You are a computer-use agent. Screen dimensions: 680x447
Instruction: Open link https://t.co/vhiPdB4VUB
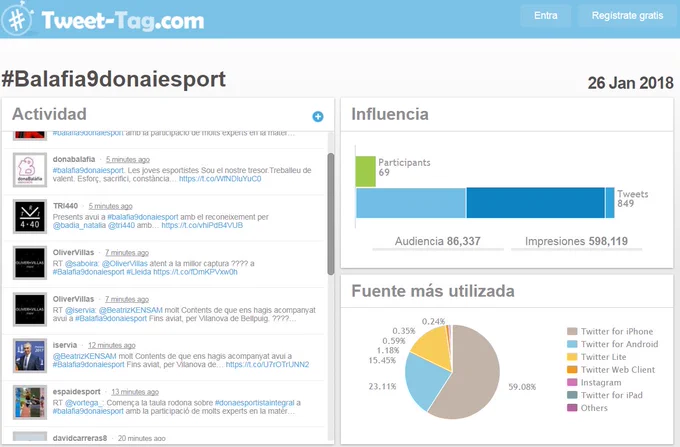202,225
